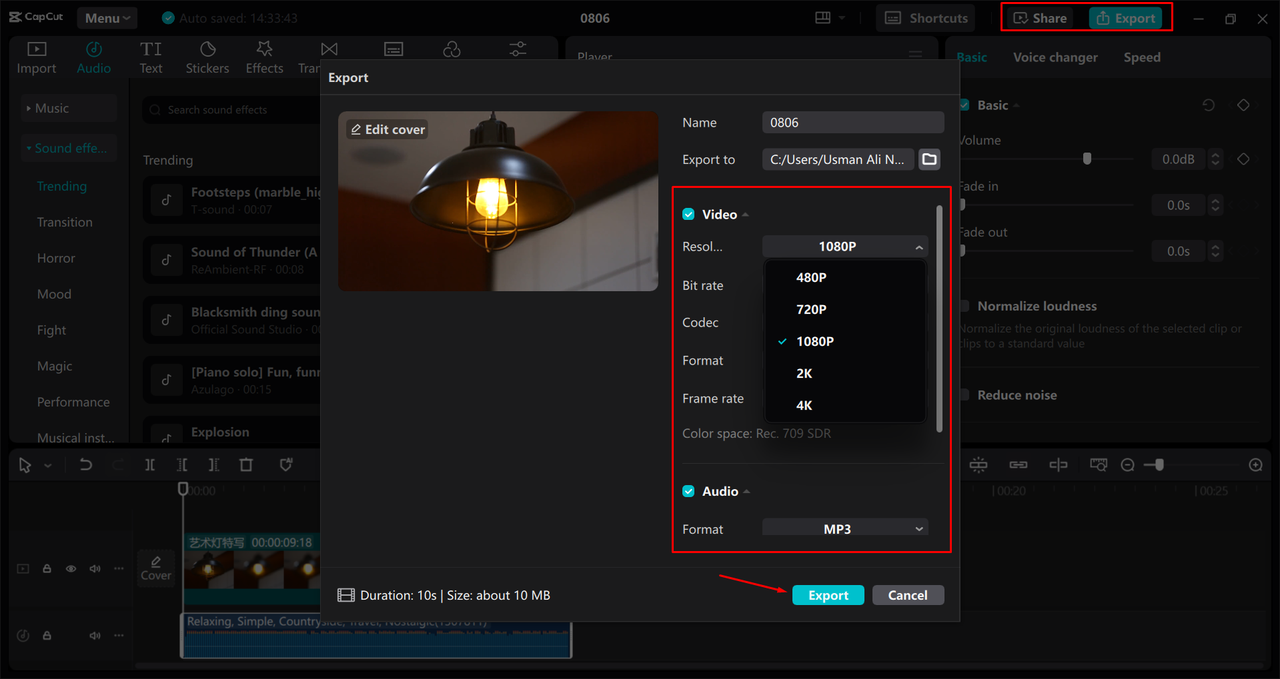Select the Magic sound category
1280x679 pixels.
(55, 366)
